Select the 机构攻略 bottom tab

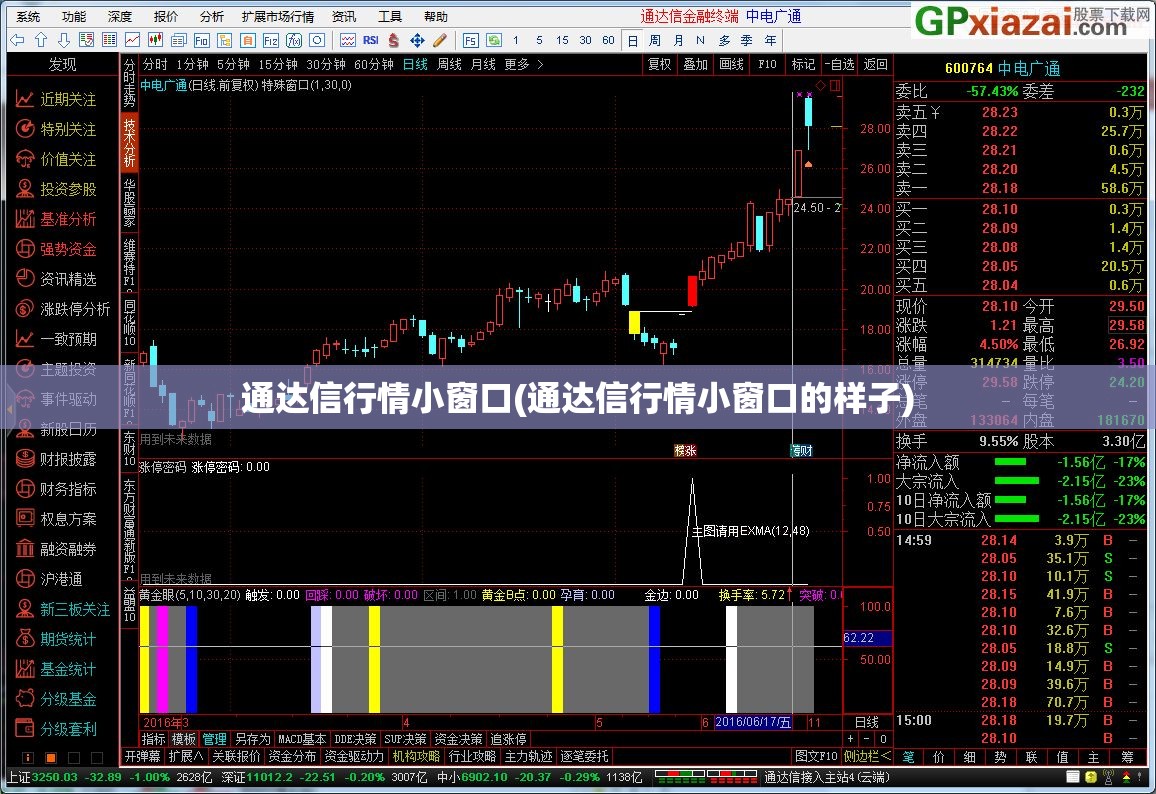coord(416,756)
